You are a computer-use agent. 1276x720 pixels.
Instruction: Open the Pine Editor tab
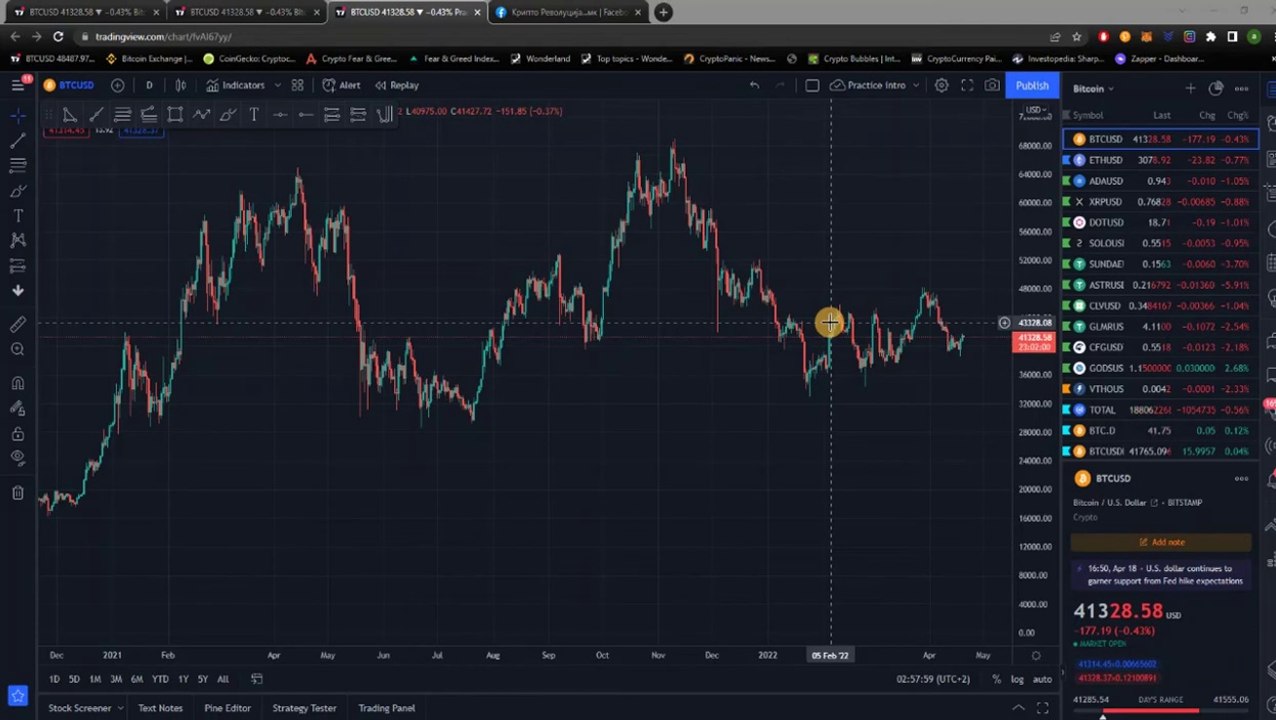[227, 708]
